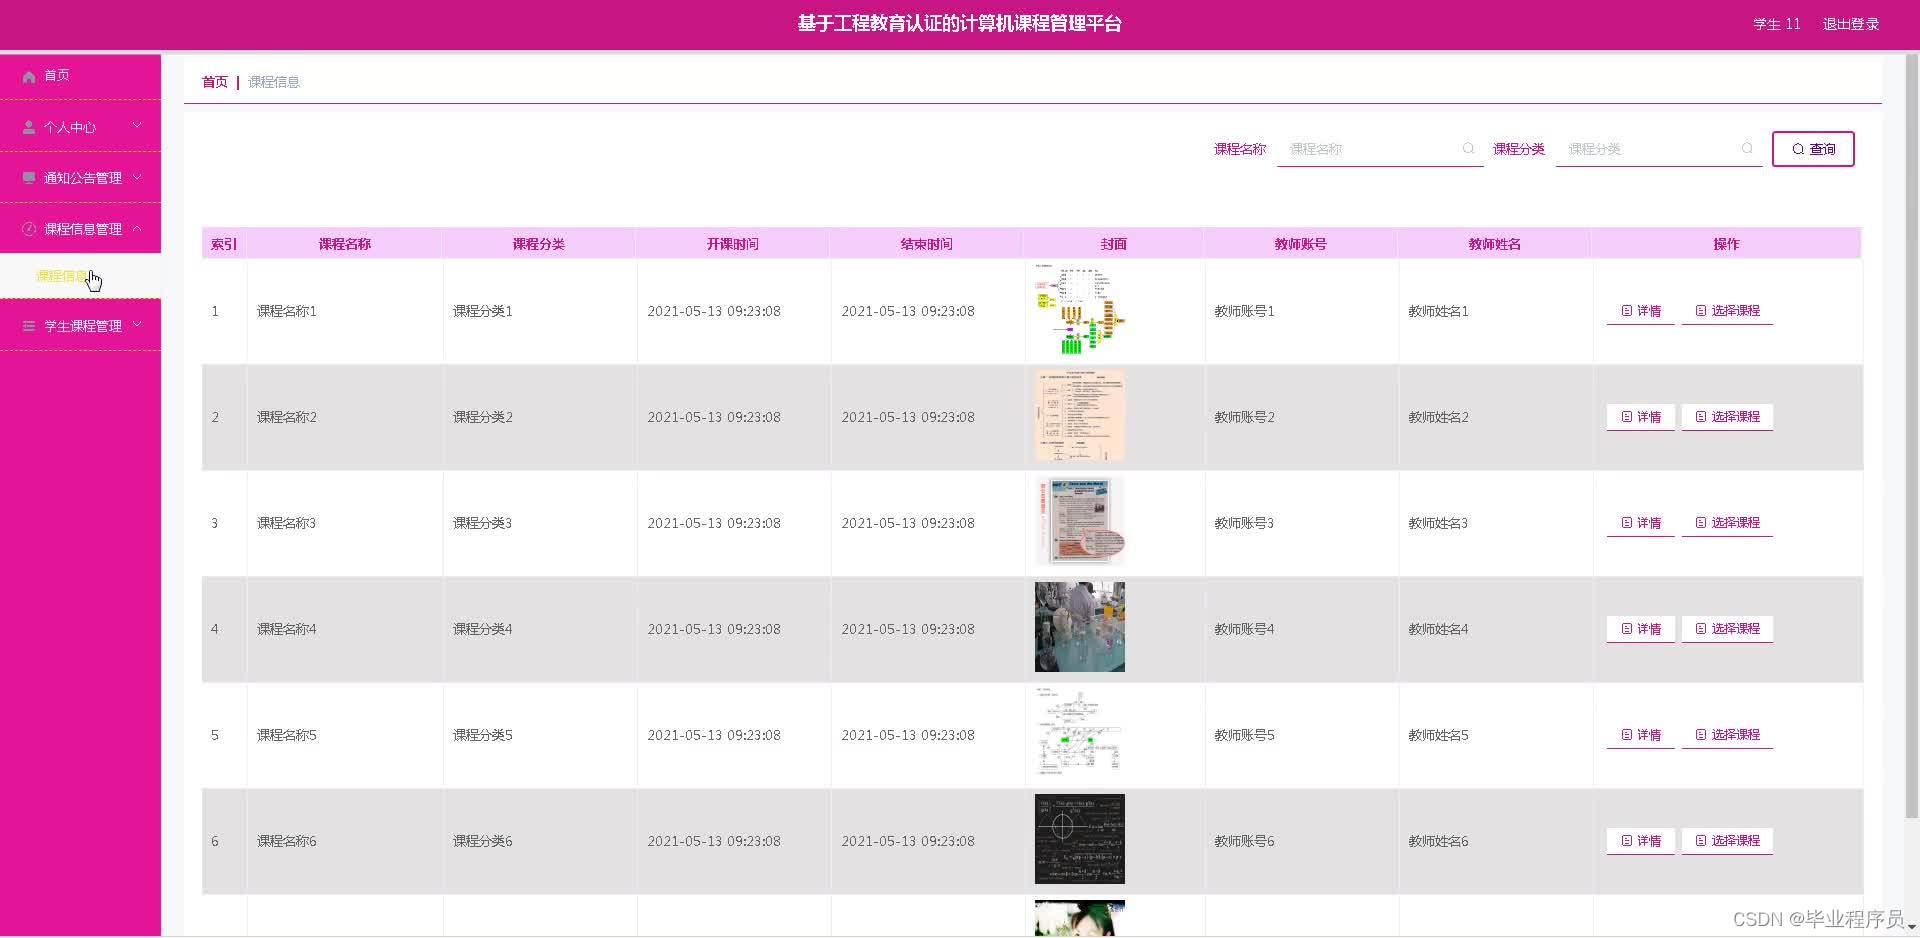Click the 索引 column header
The image size is (1920, 938).
coord(224,244)
